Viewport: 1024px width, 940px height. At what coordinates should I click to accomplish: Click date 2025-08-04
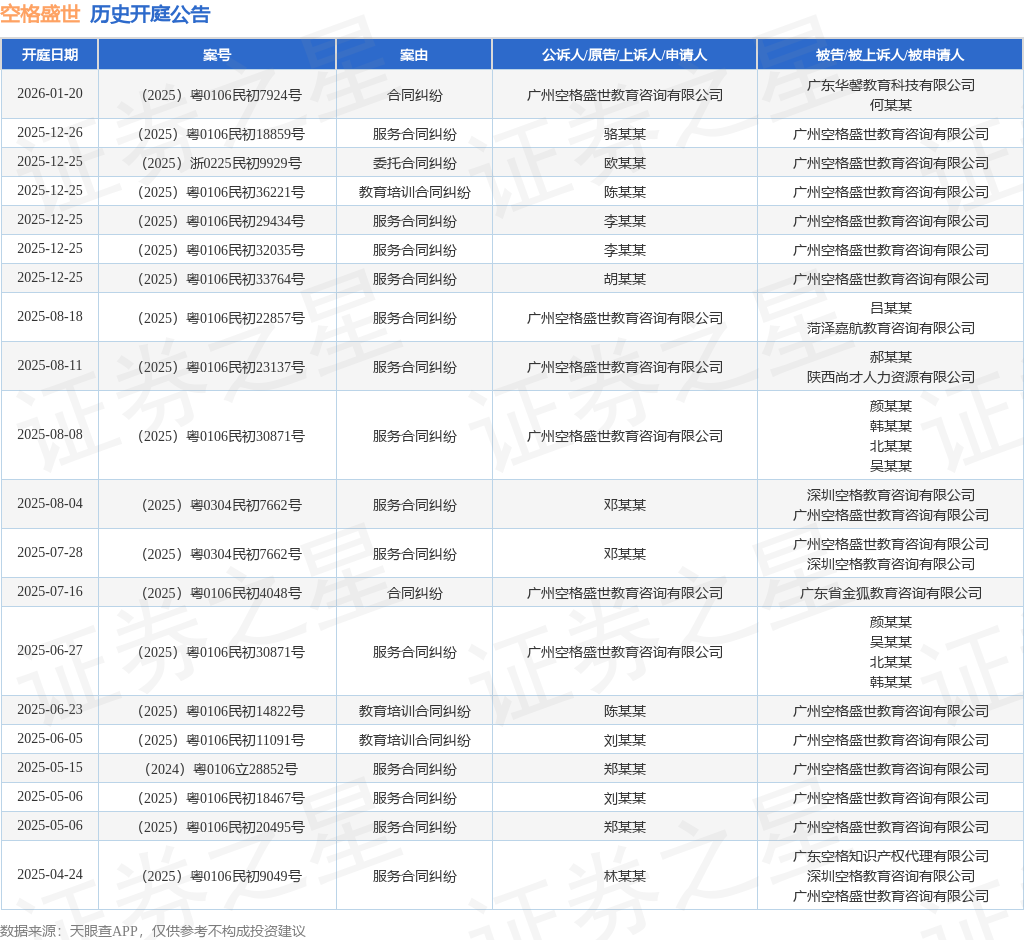50,504
